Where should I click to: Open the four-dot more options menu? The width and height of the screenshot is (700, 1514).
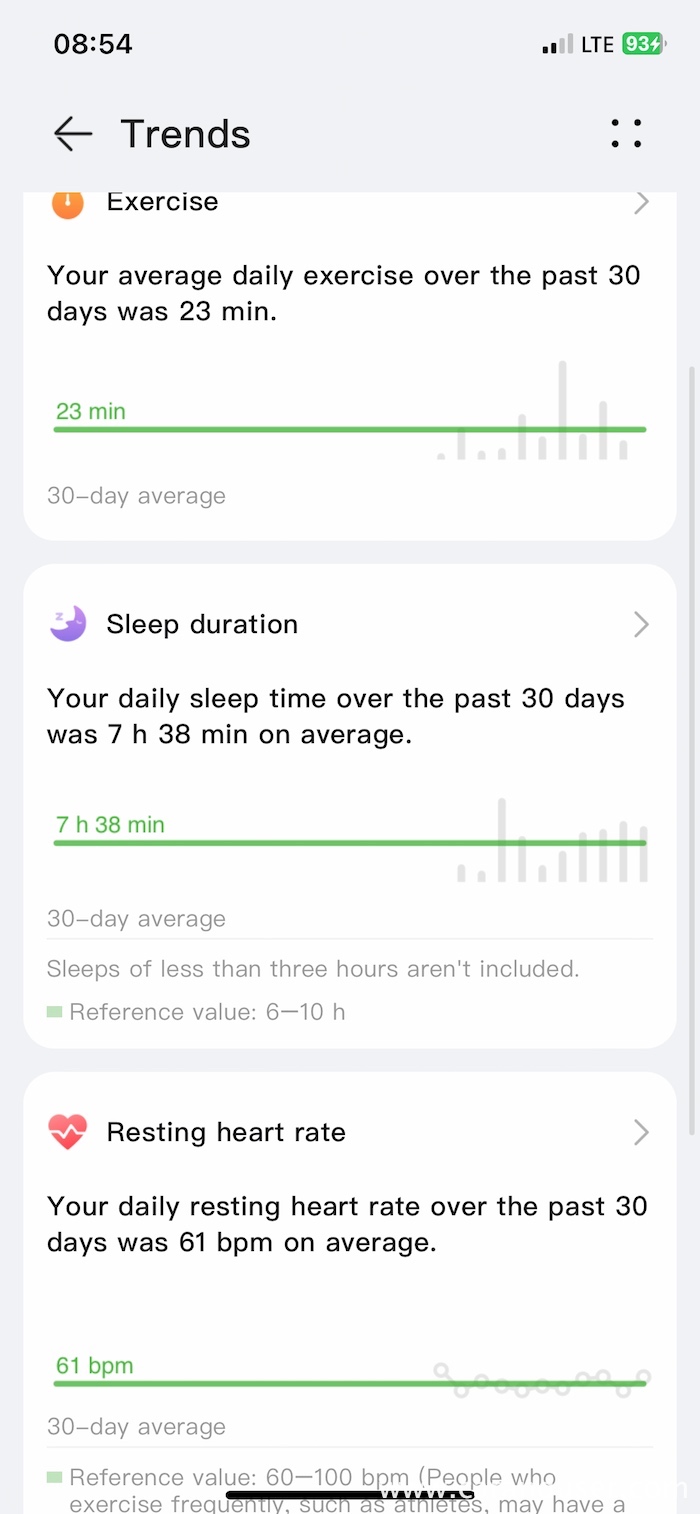point(626,134)
